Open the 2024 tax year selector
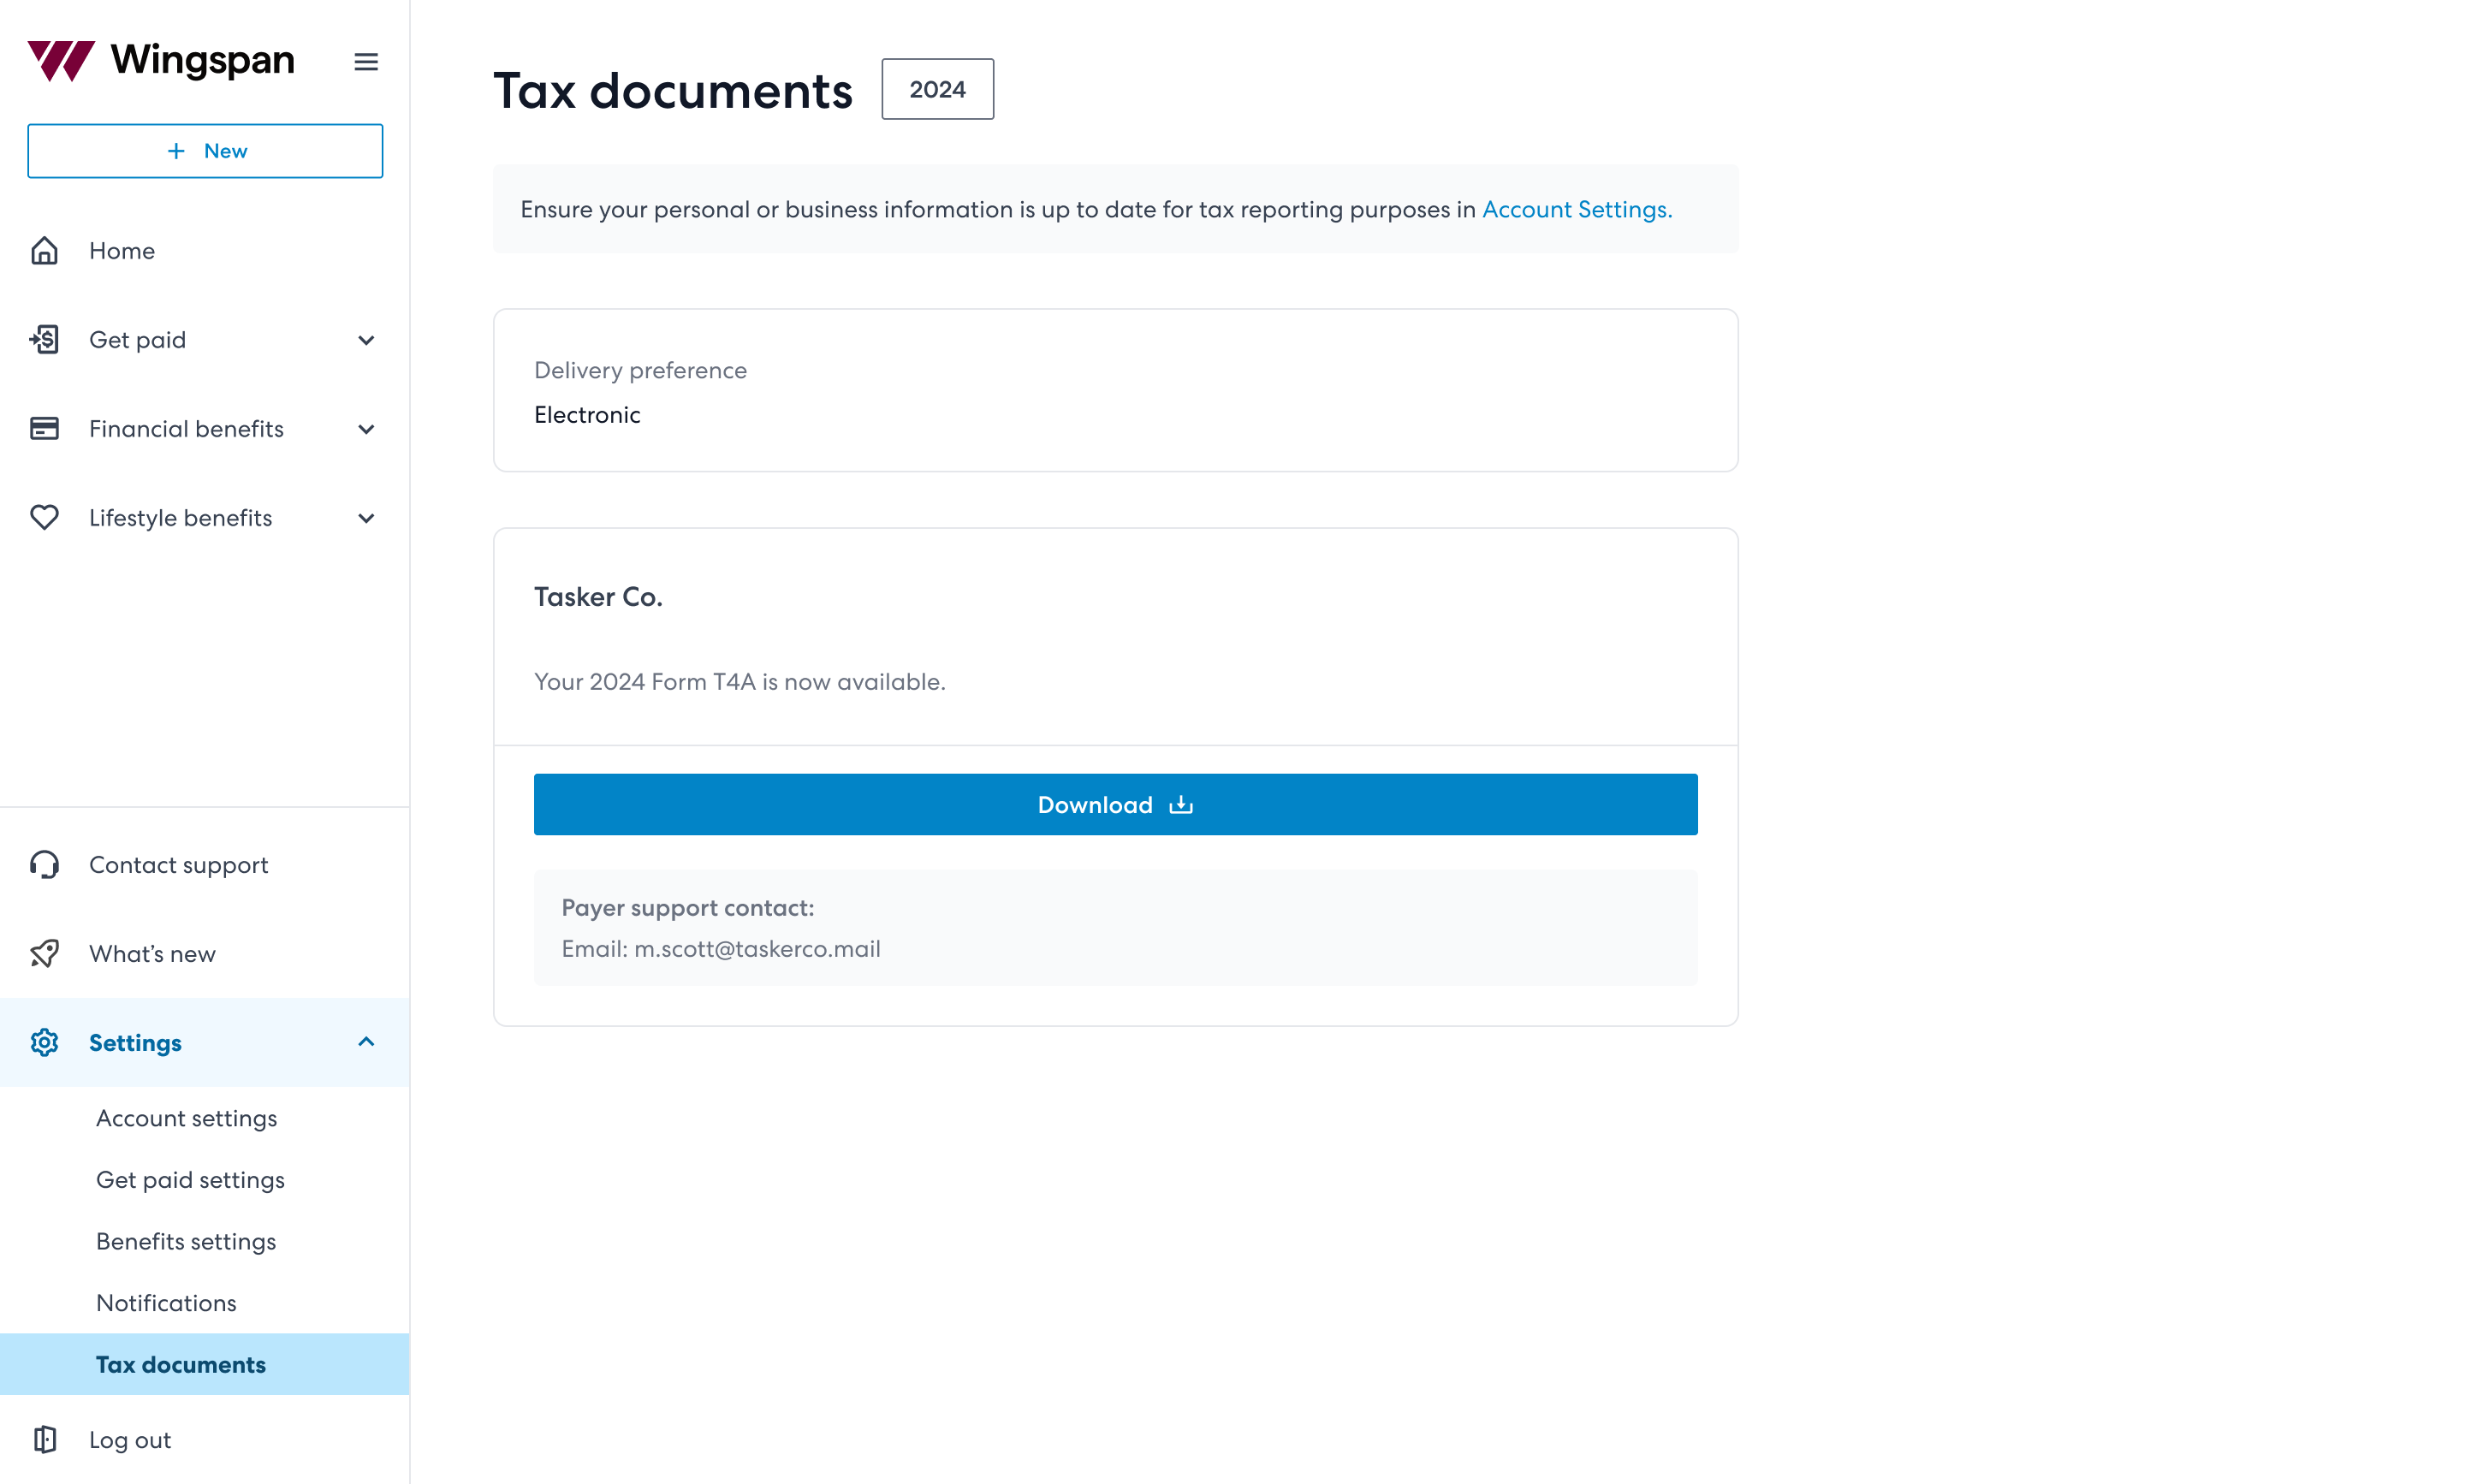Viewport: 2465px width, 1484px height. (x=937, y=89)
